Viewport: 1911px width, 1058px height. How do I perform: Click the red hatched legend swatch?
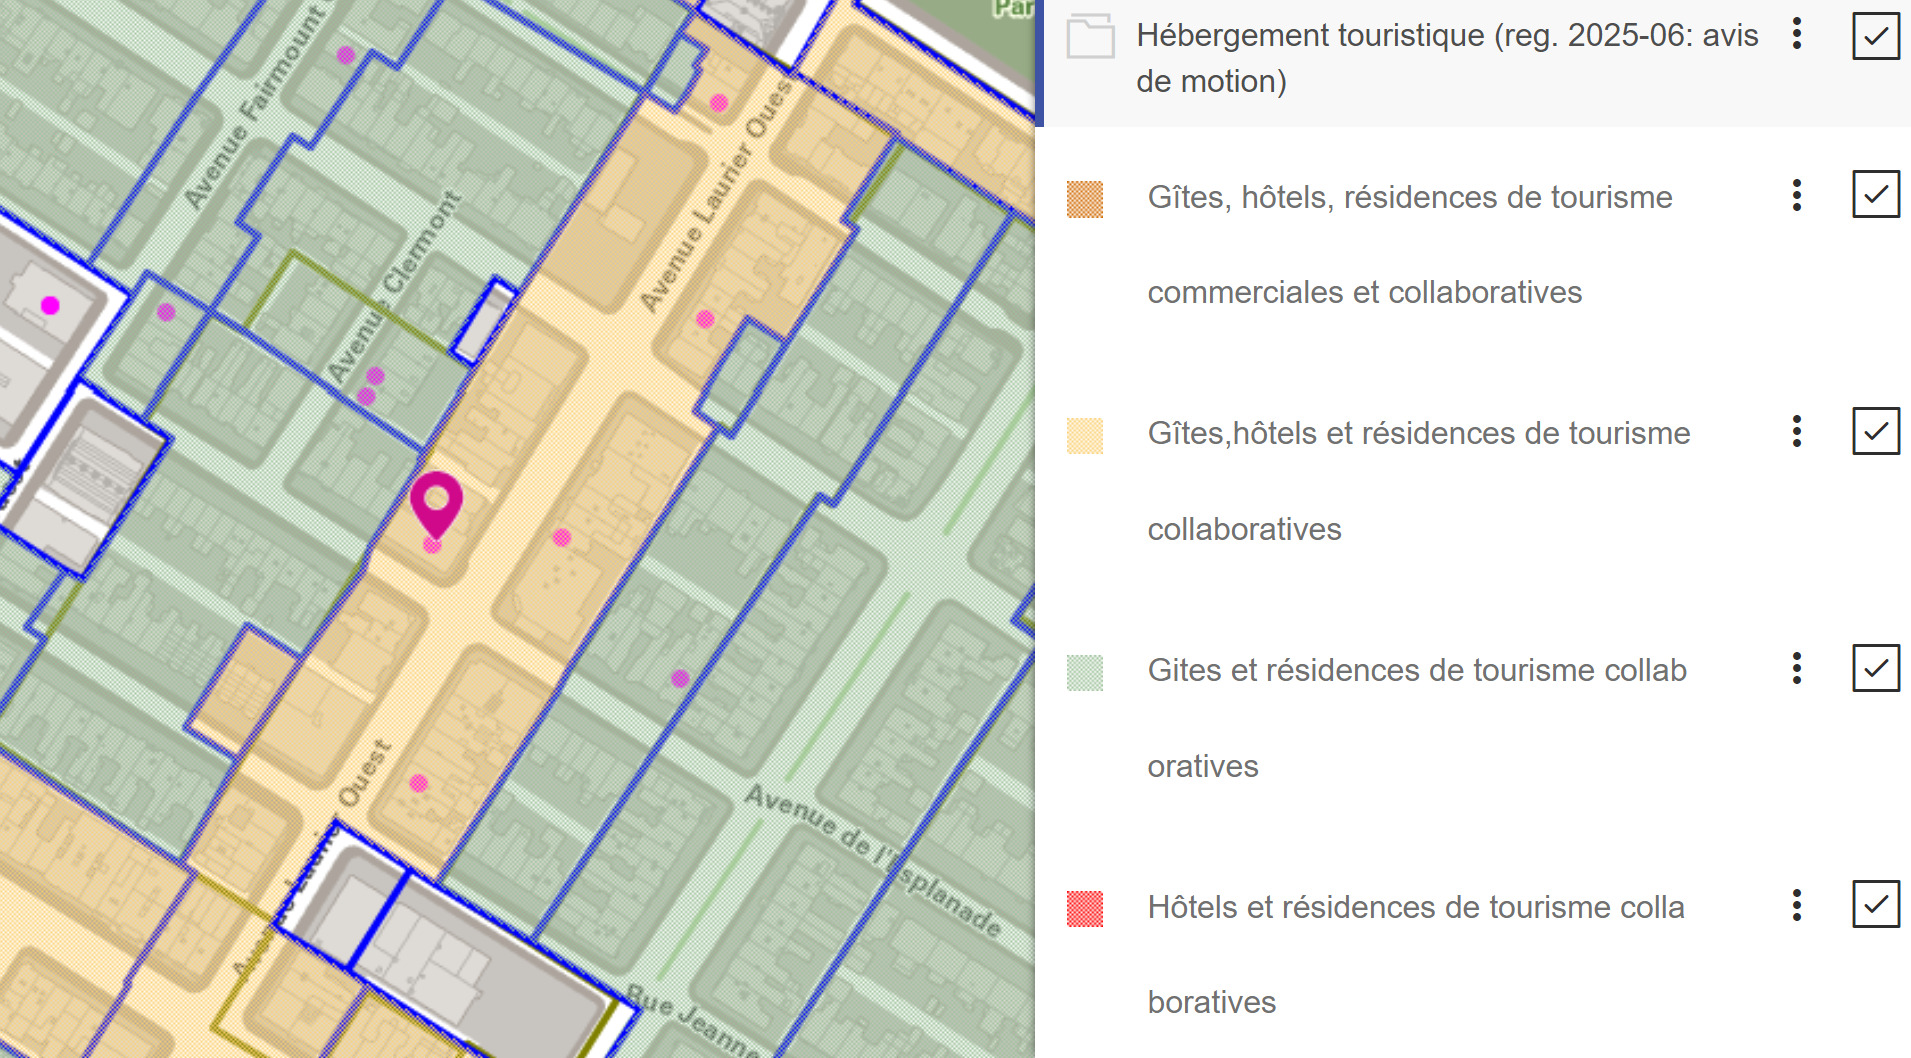[x=1085, y=909]
